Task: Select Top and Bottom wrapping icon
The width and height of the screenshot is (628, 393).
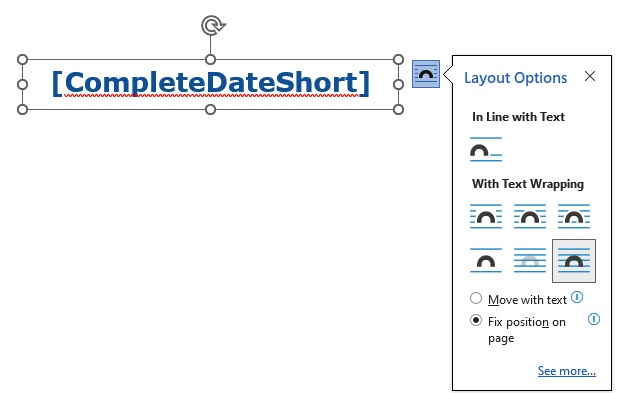Action: [486, 260]
